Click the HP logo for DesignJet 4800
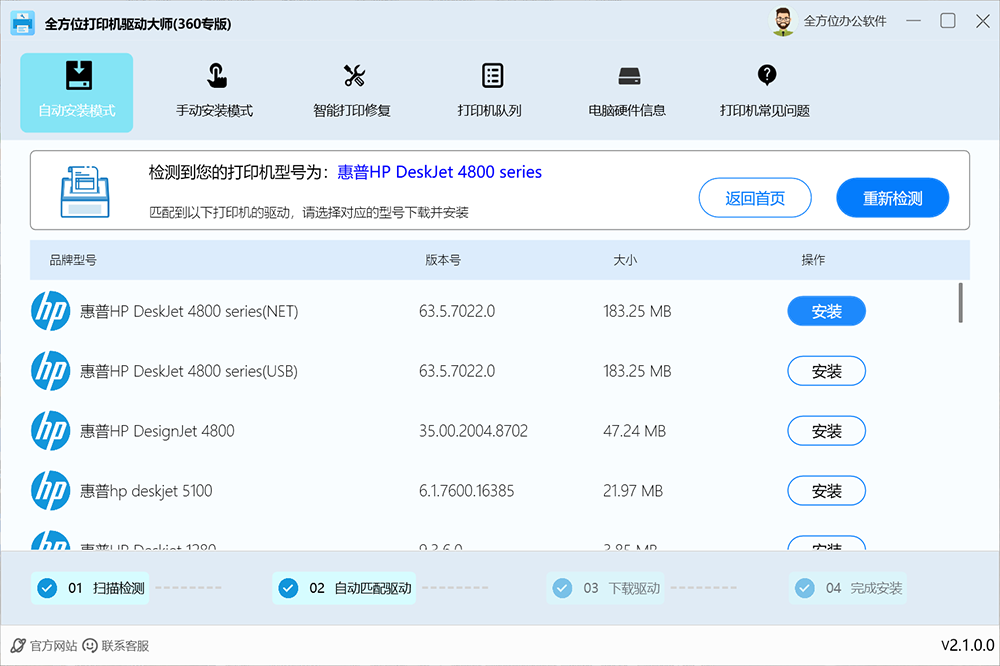The height and width of the screenshot is (666, 1000). pyautogui.click(x=50, y=431)
